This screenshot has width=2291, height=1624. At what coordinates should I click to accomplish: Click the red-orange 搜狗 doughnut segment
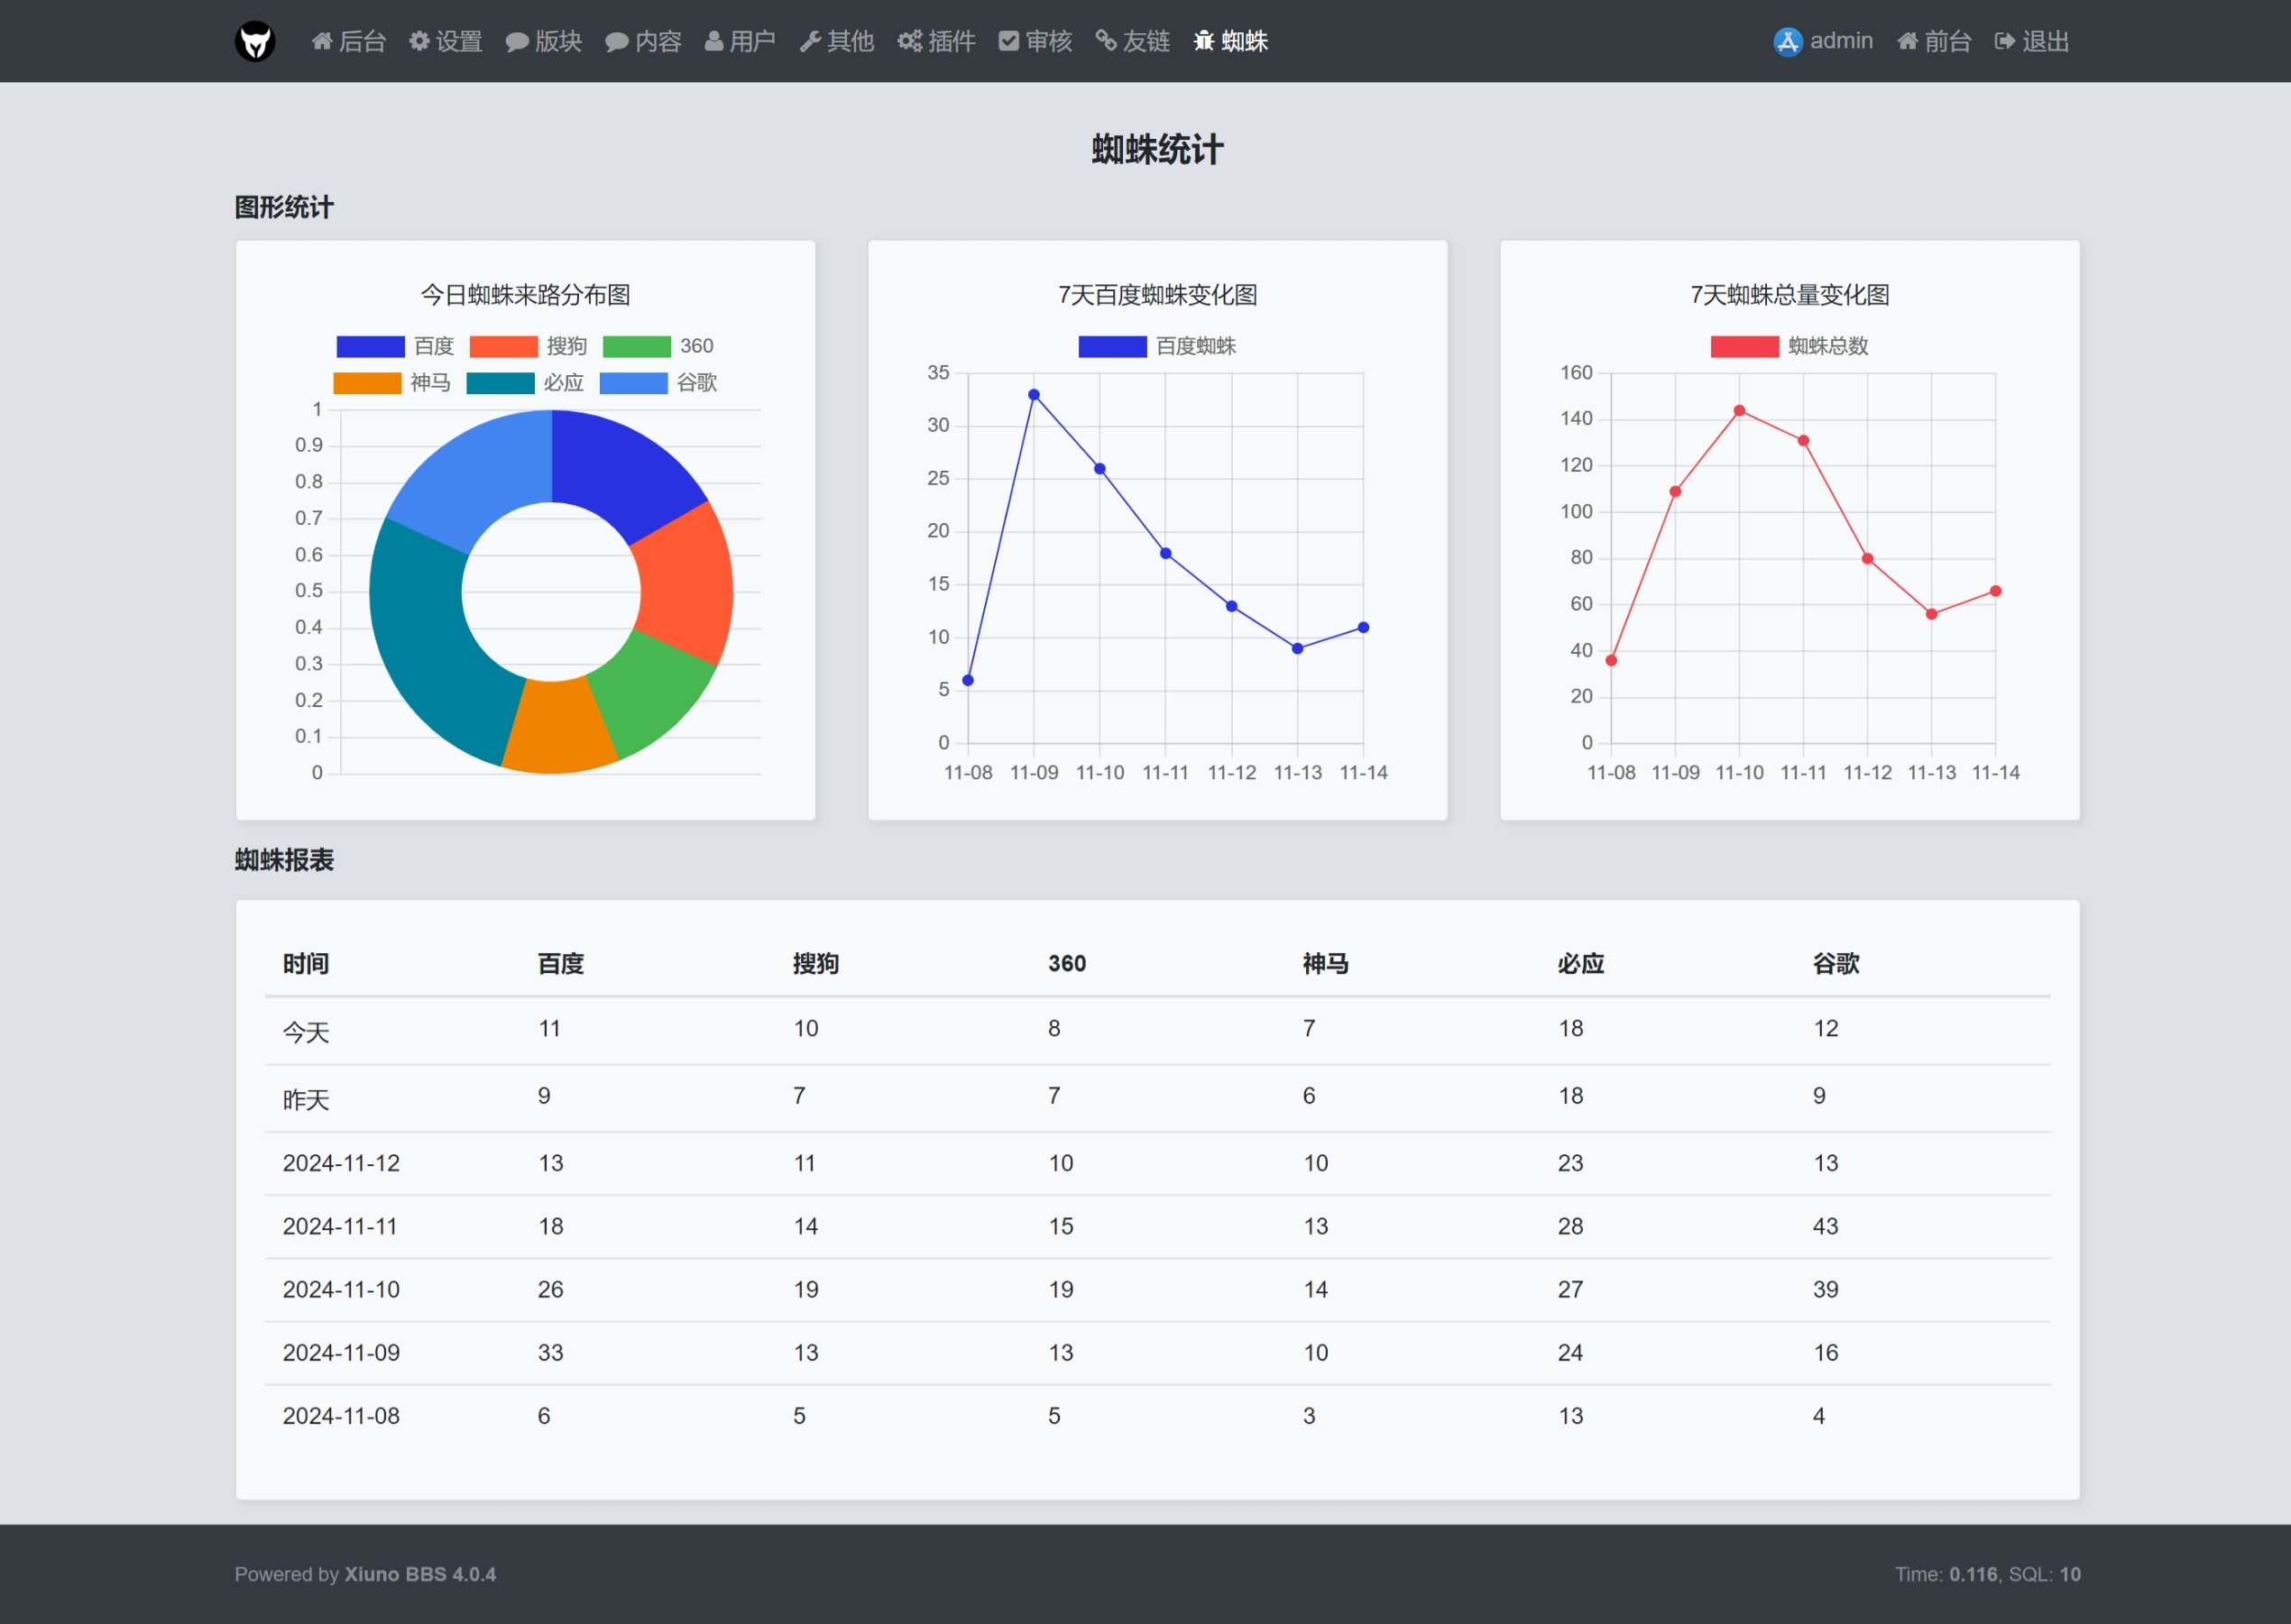click(688, 585)
